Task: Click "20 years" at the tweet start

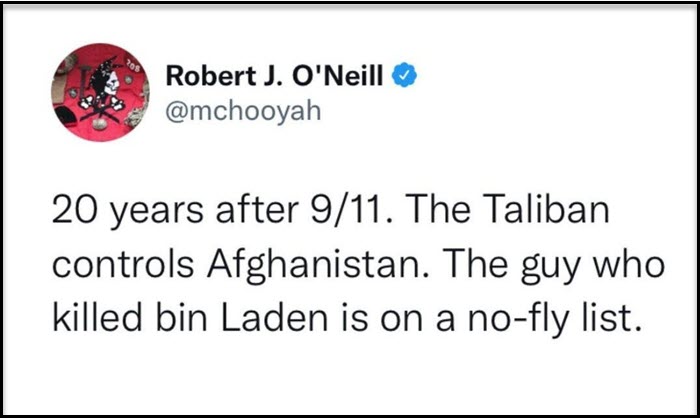Action: click(x=128, y=211)
